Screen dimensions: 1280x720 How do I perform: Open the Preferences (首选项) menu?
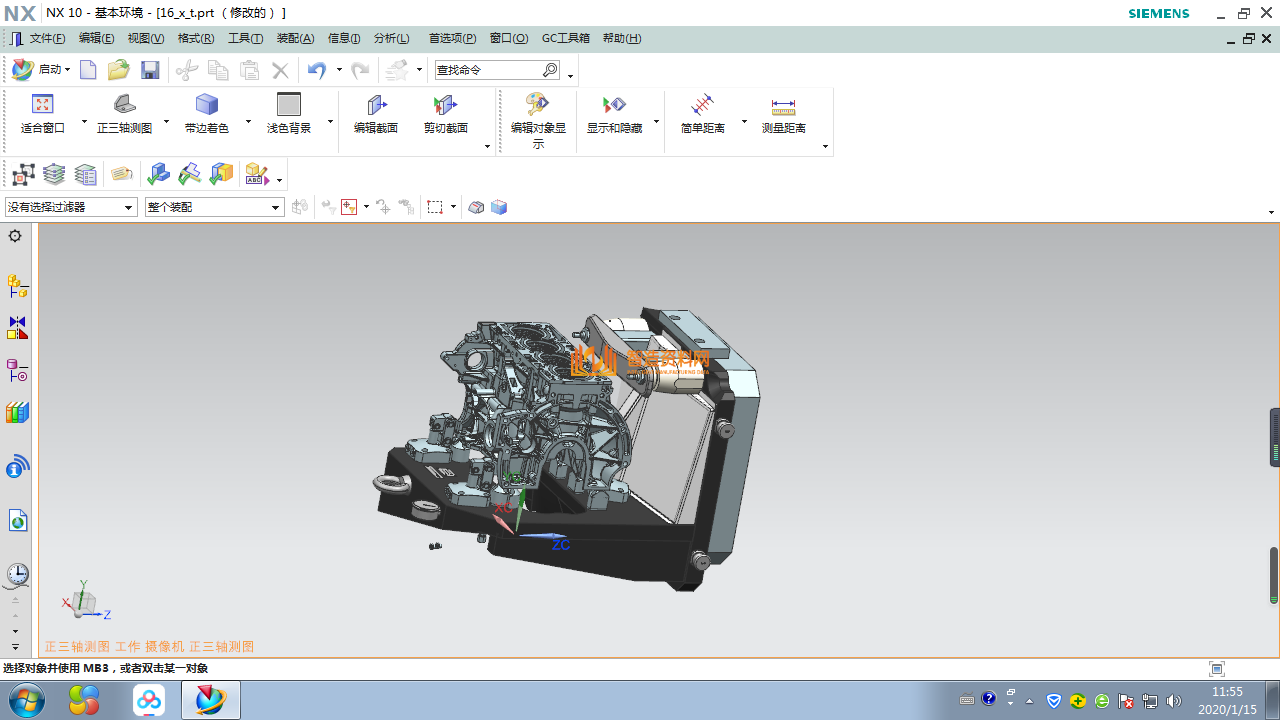coord(452,38)
